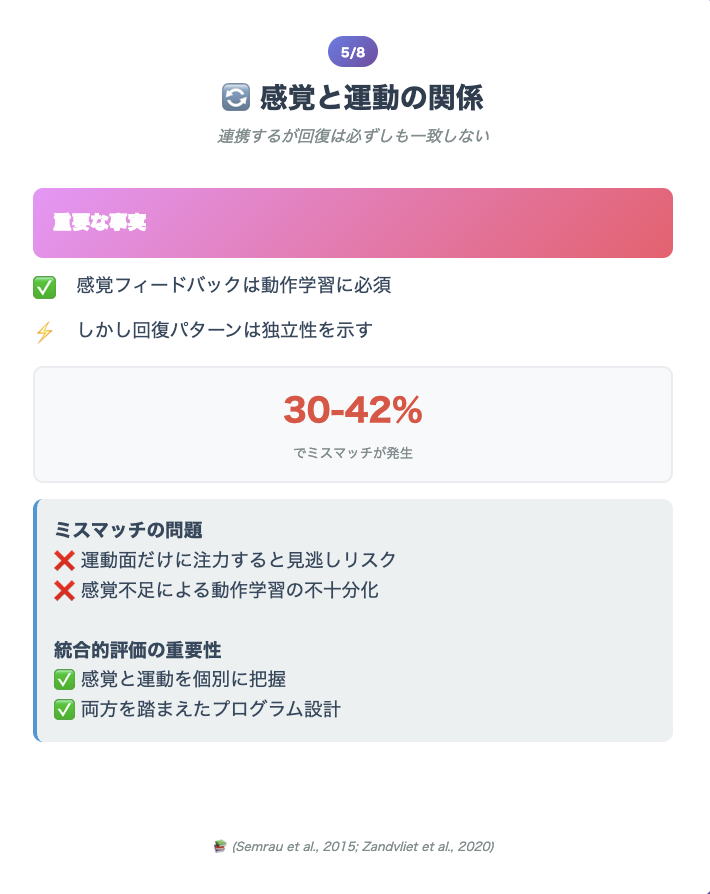Click the pink gradient 重要な事実 banner
Viewport: 710px width, 894px height.
[353, 223]
